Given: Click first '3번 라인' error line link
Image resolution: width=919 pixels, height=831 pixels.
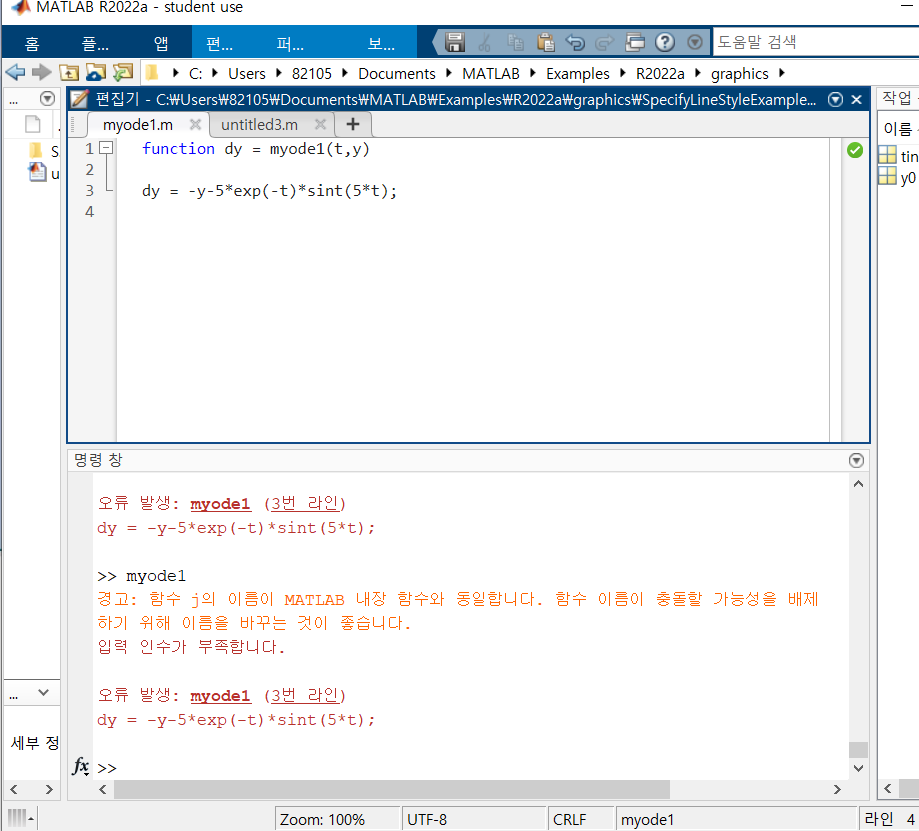Looking at the screenshot, I should (305, 503).
